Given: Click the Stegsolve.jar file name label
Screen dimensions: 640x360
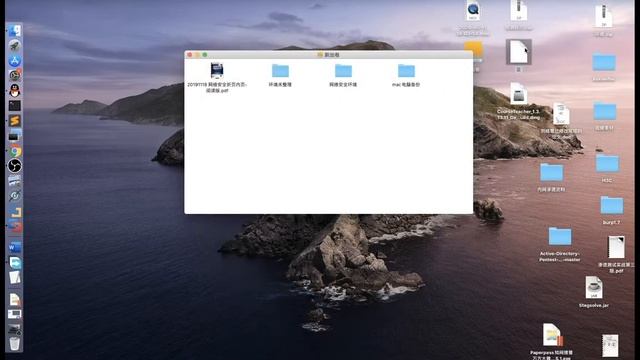Looking at the screenshot, I should click(594, 305).
